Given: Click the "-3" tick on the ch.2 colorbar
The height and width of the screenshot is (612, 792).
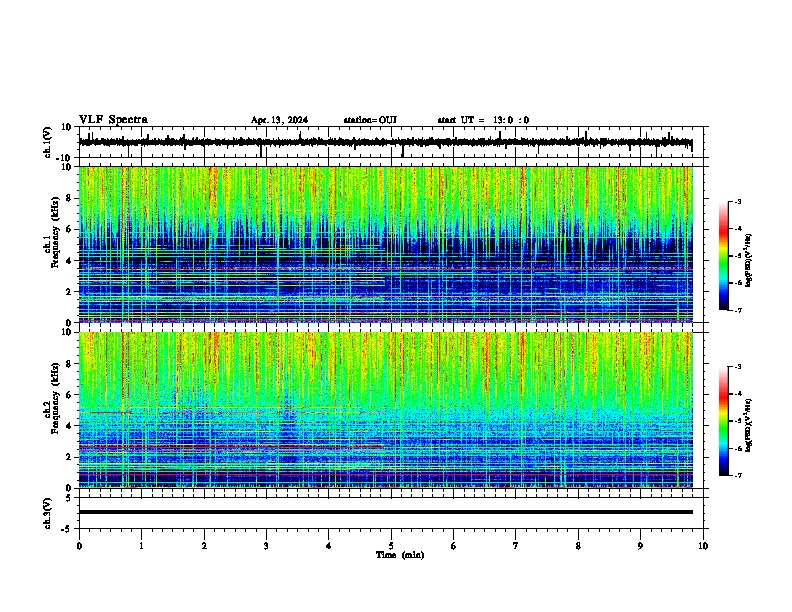Looking at the screenshot, I should pyautogui.click(x=737, y=367).
